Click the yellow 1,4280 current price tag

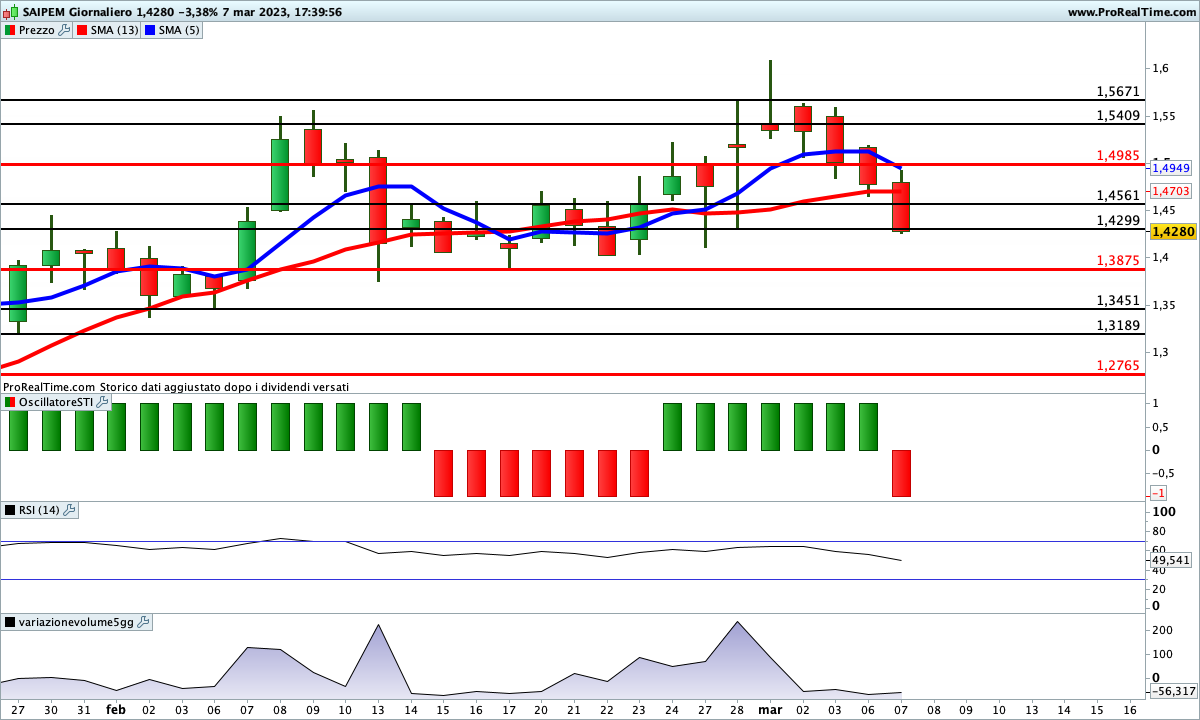pyautogui.click(x=1173, y=231)
